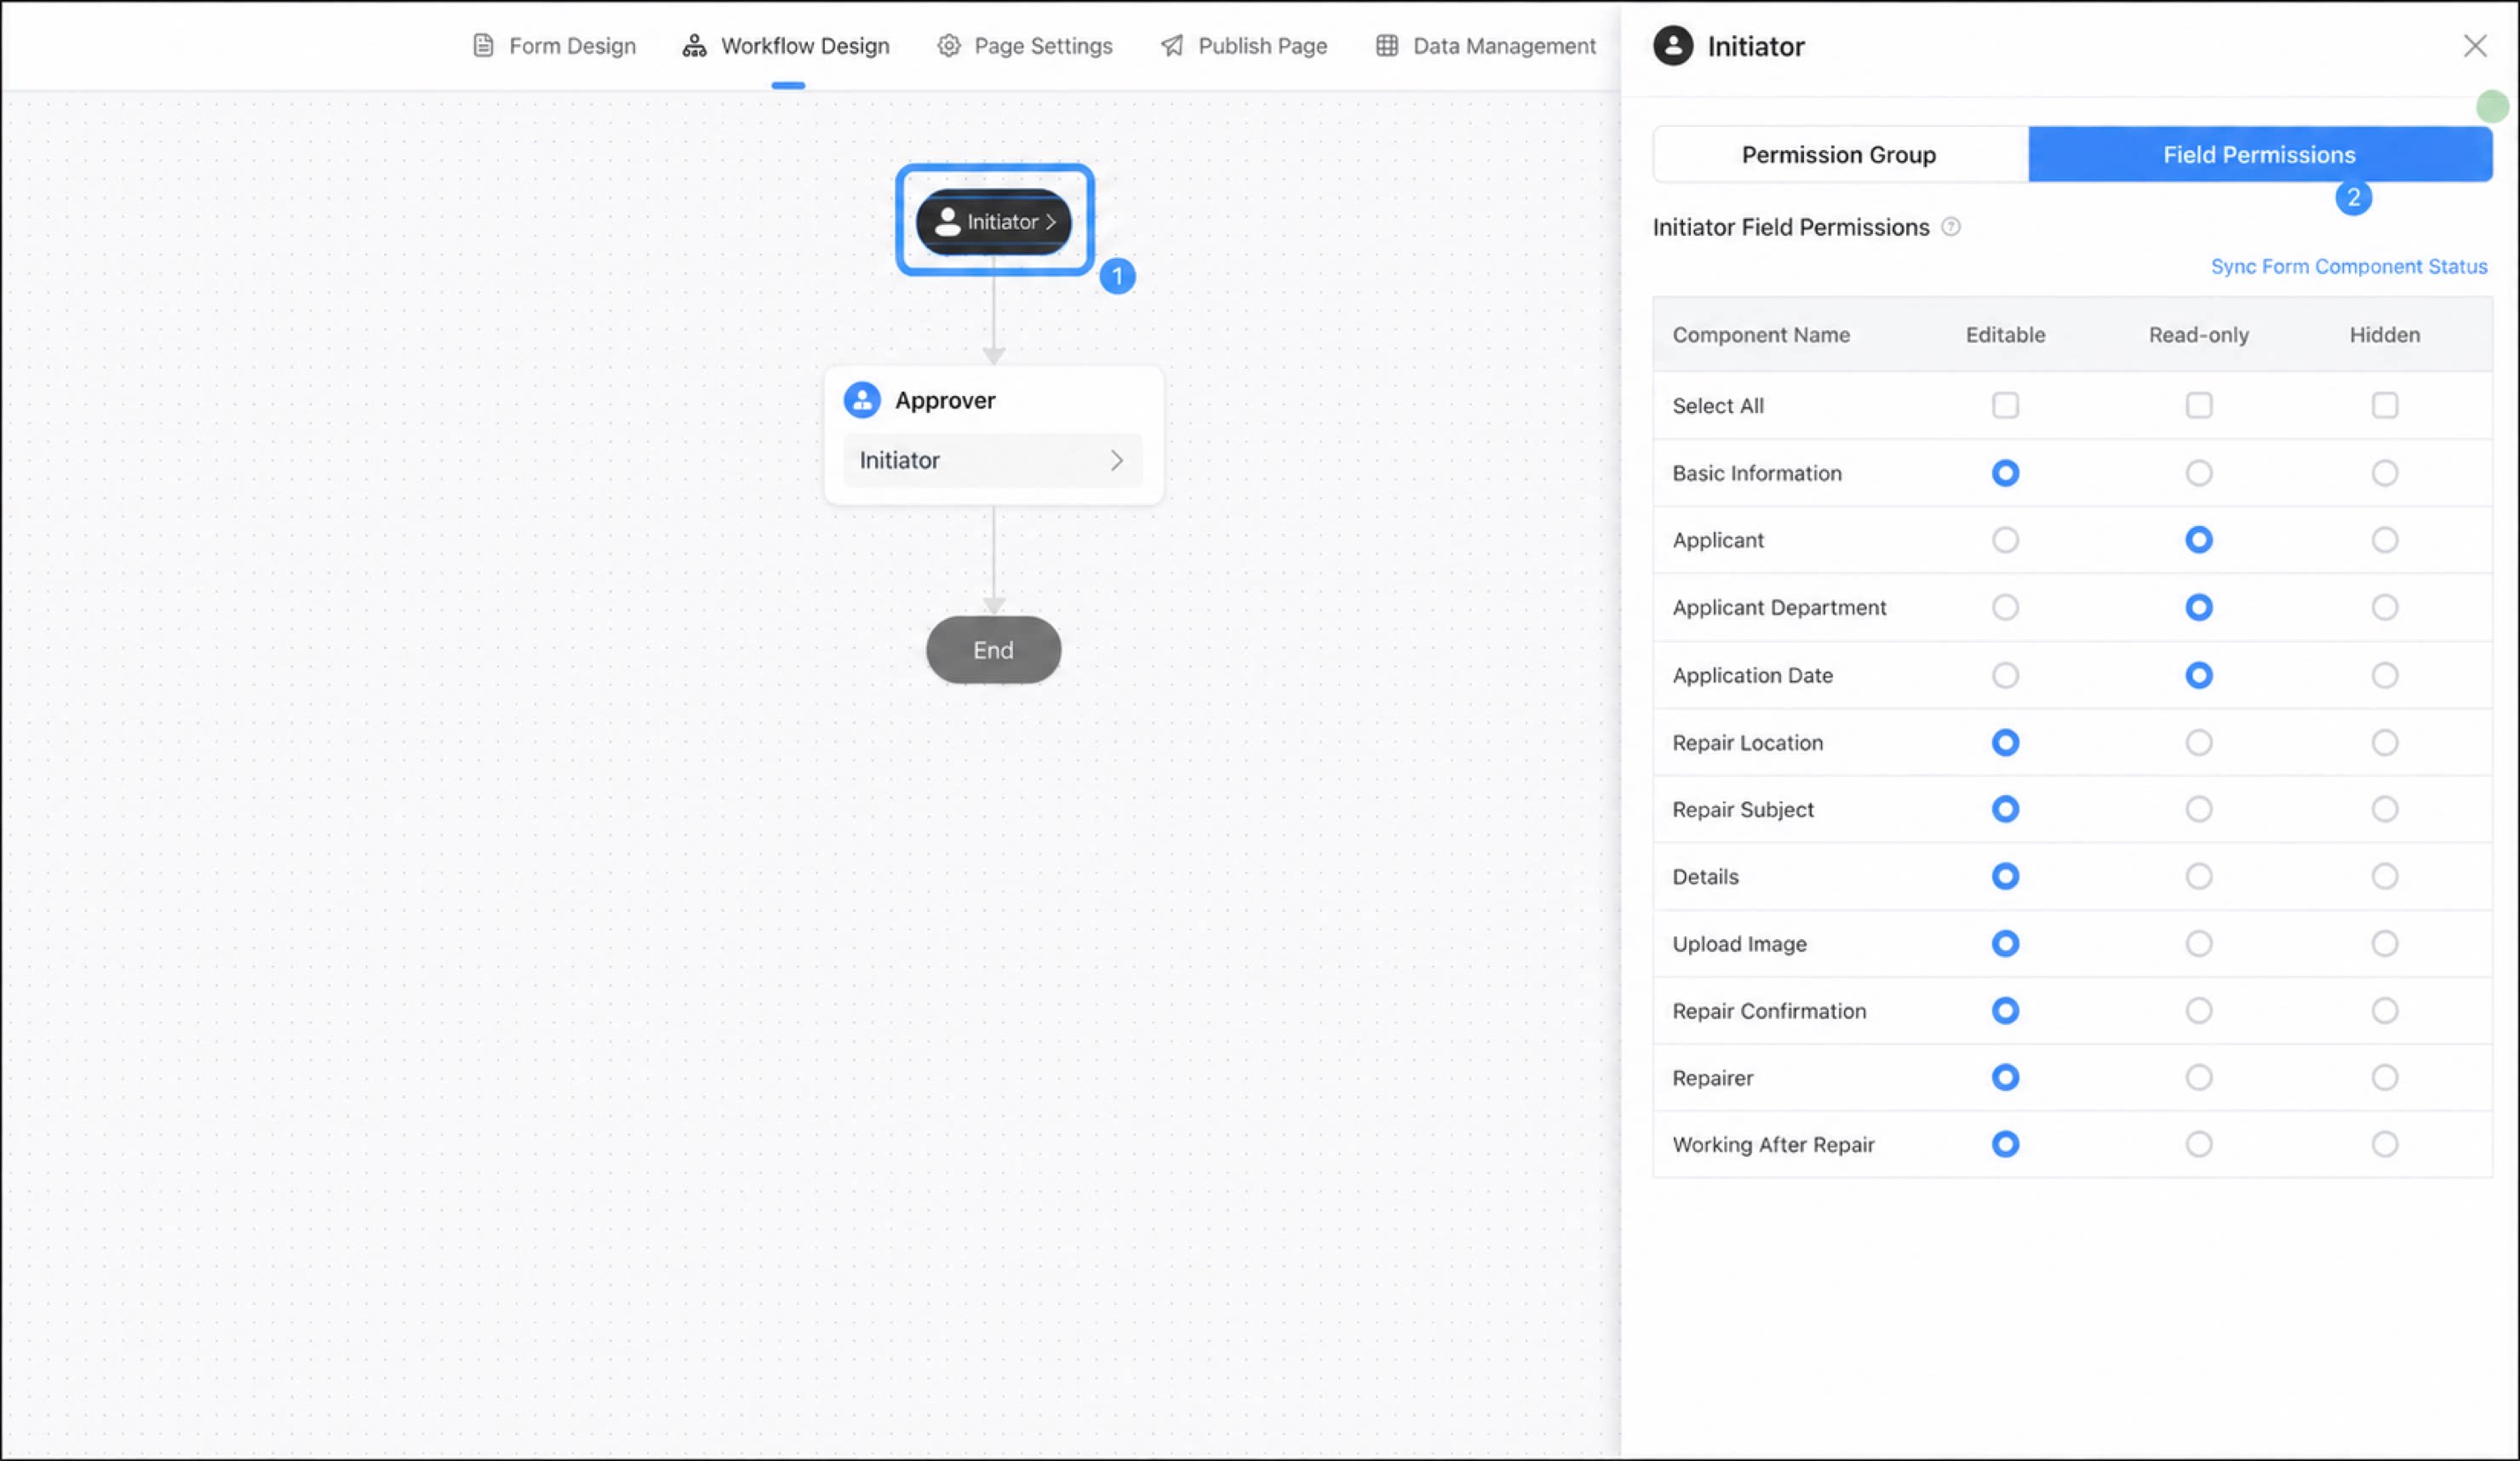This screenshot has width=2520, height=1461.
Task: Click the Form Design document icon
Action: point(483,46)
